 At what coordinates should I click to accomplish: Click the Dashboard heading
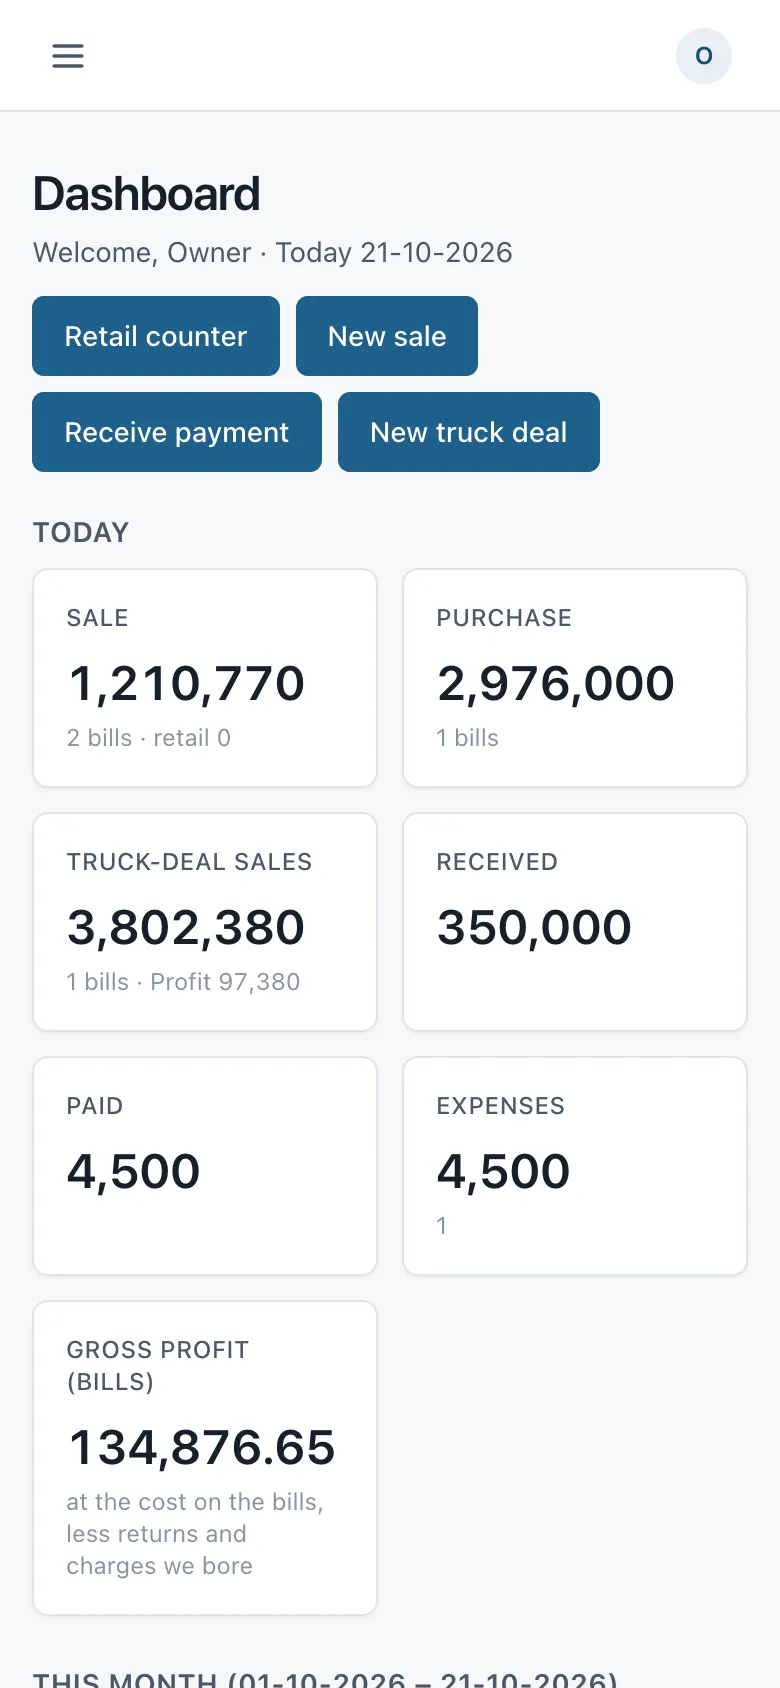point(146,194)
